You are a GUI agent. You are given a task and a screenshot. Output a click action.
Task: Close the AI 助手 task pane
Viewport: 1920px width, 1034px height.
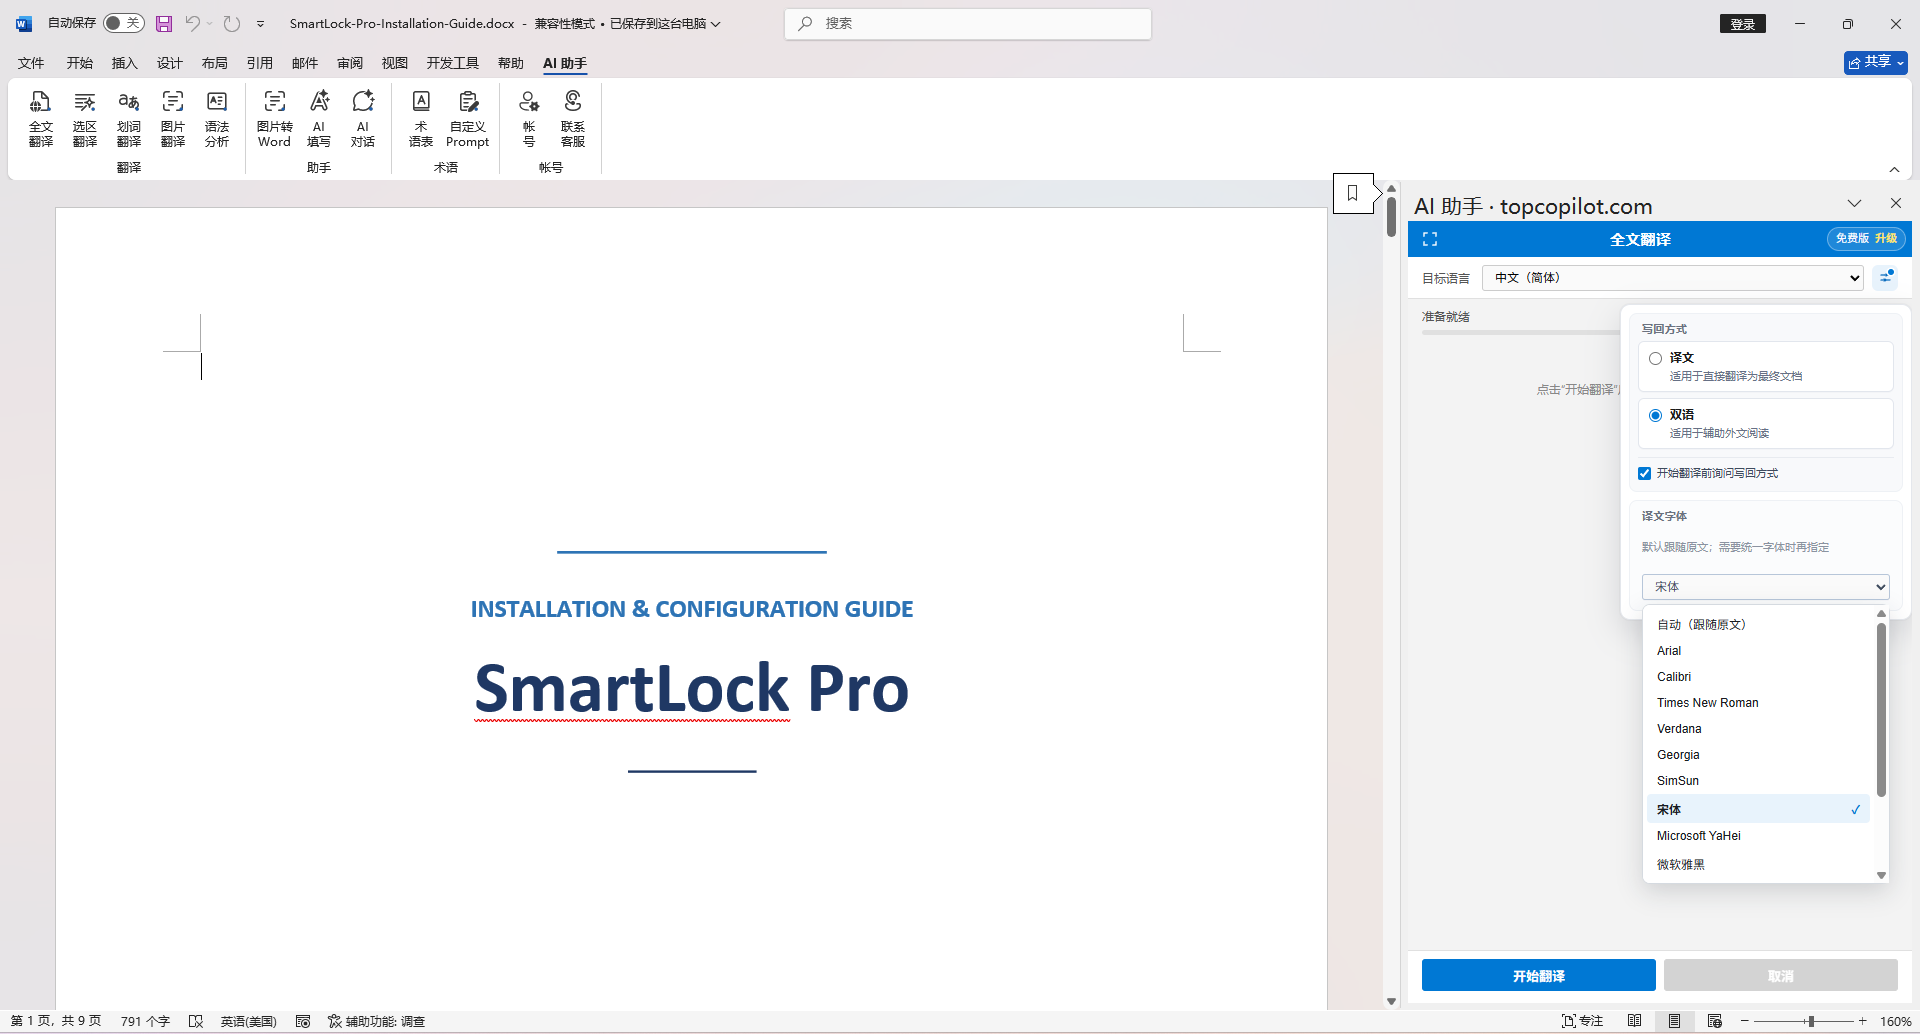[x=1895, y=203]
